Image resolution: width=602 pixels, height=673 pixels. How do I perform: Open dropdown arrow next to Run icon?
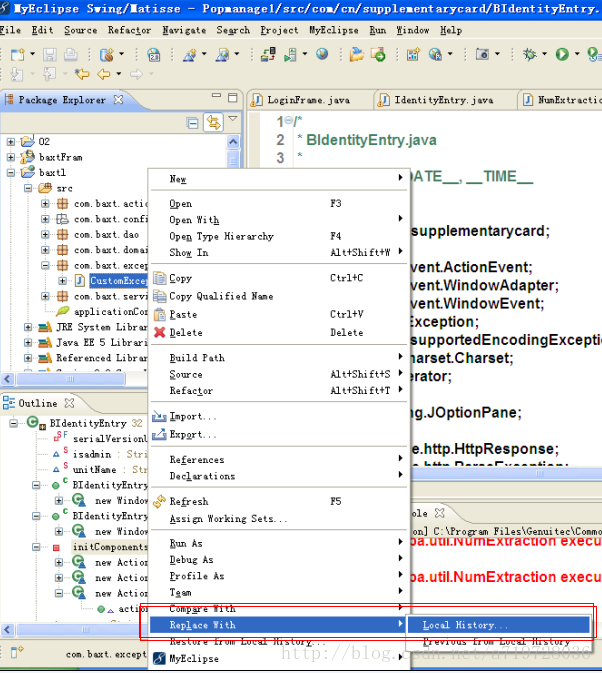pyautogui.click(x=577, y=54)
